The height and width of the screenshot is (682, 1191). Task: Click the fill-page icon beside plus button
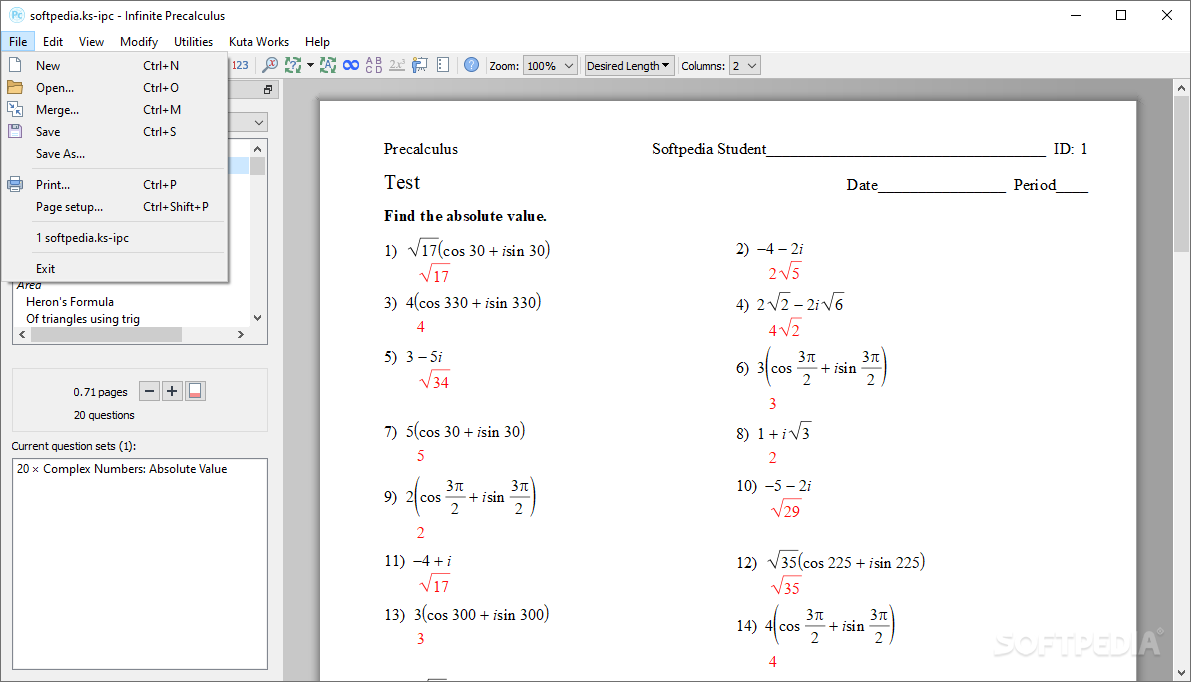click(195, 391)
